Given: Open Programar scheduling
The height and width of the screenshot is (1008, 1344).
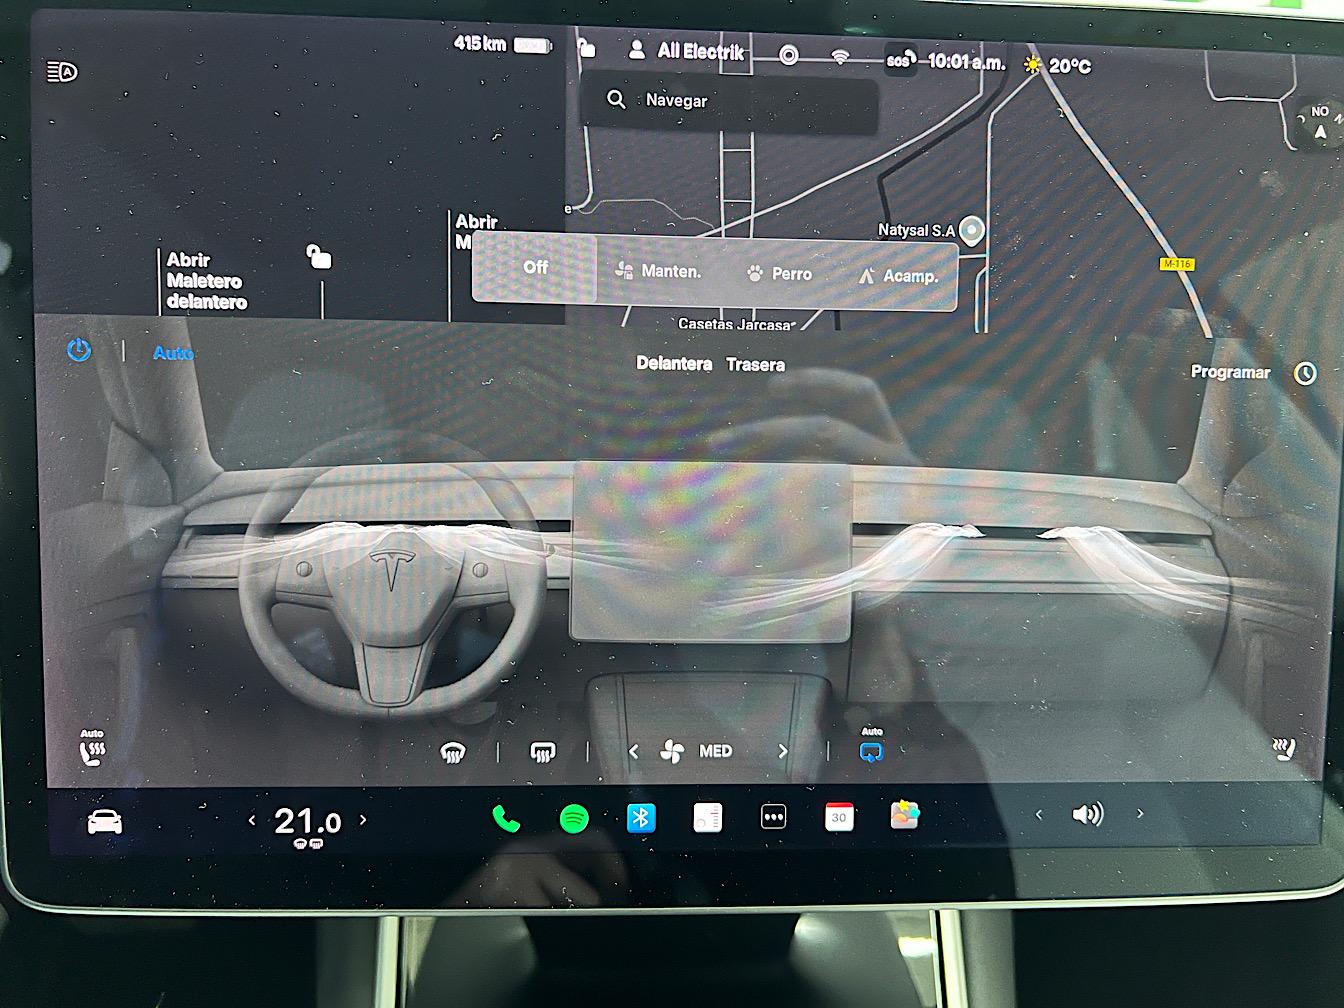Looking at the screenshot, I should pos(1230,372).
